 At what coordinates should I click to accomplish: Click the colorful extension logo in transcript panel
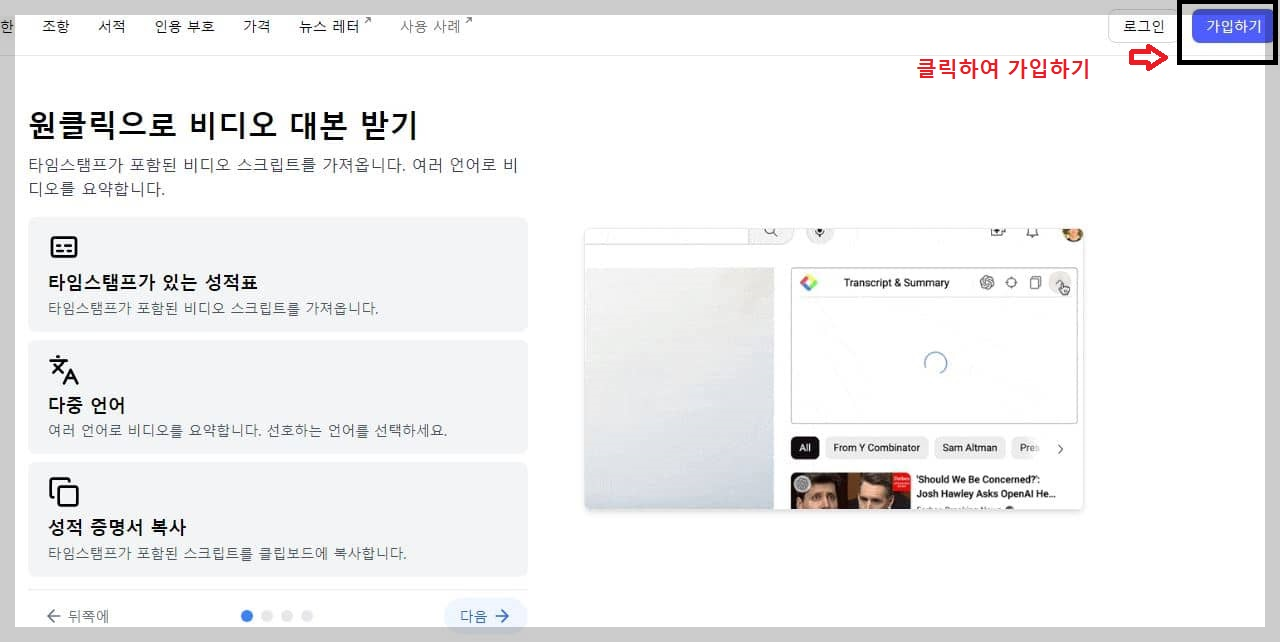[x=810, y=283]
